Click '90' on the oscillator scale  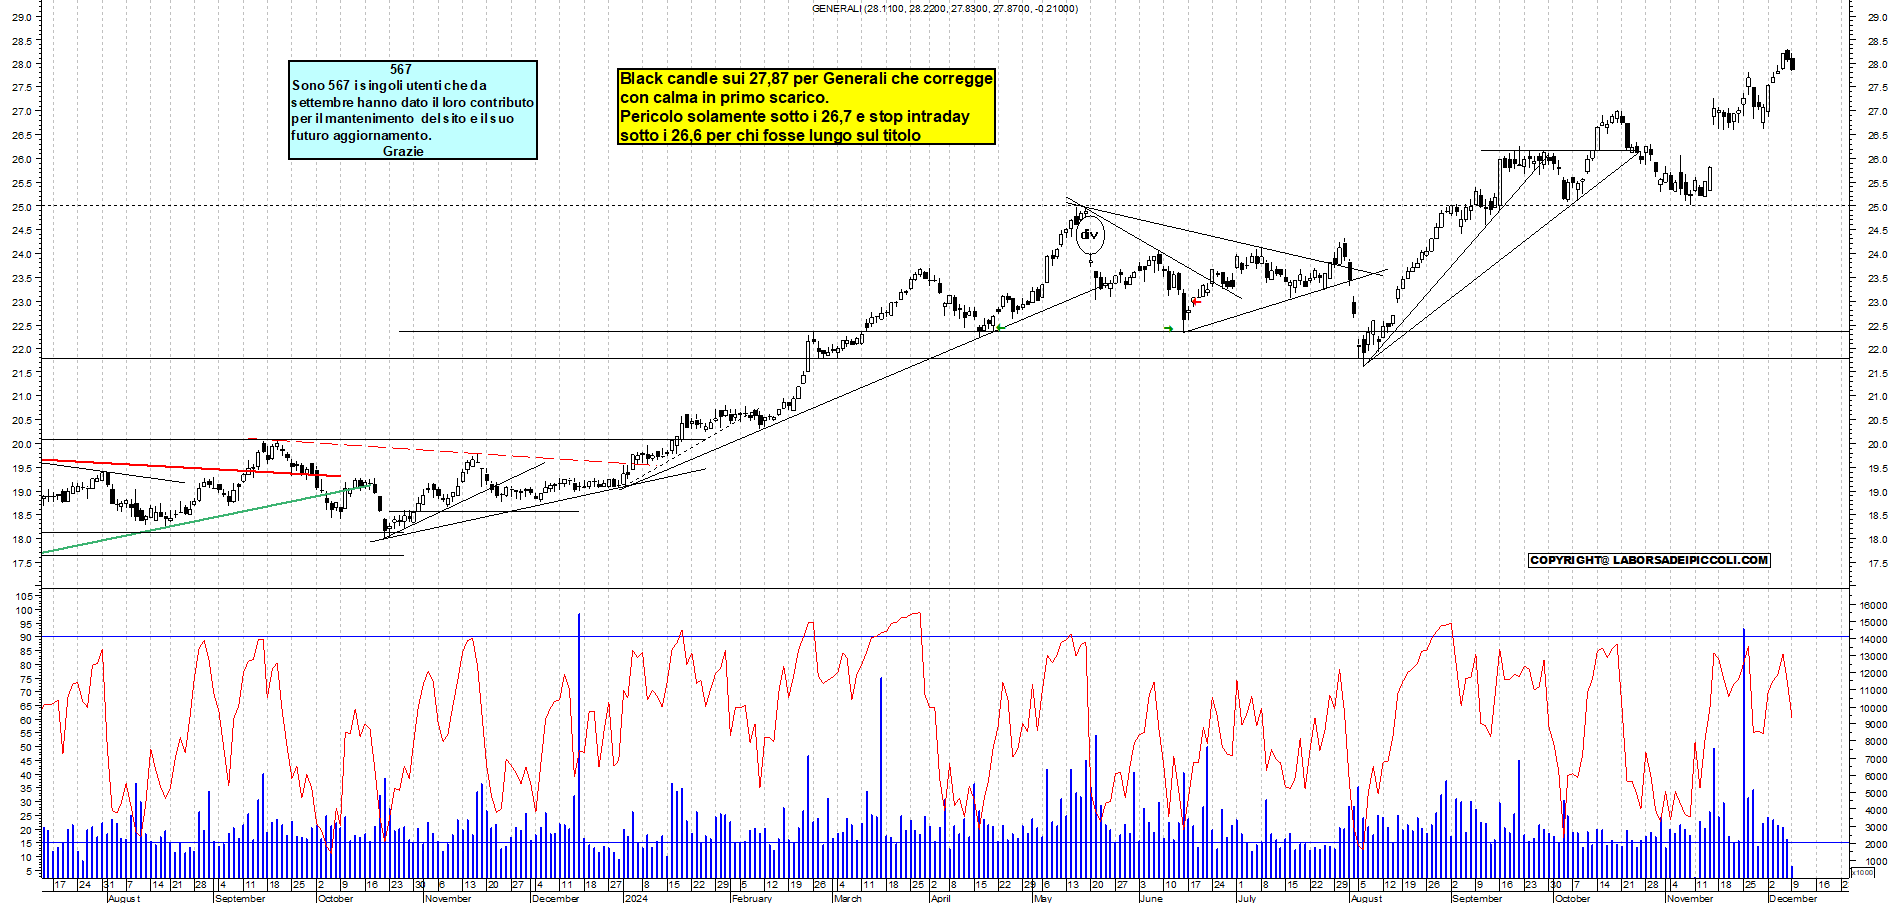coord(27,637)
